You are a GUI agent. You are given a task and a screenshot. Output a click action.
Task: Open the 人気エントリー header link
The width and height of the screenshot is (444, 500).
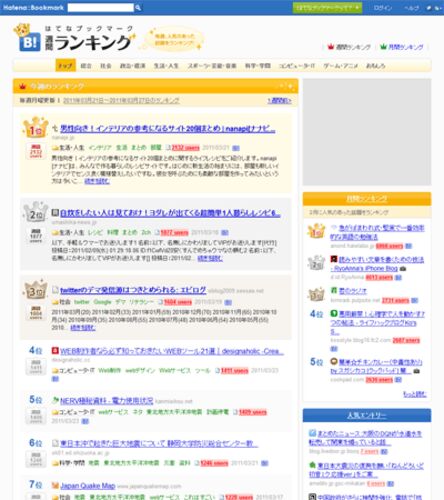[367, 415]
